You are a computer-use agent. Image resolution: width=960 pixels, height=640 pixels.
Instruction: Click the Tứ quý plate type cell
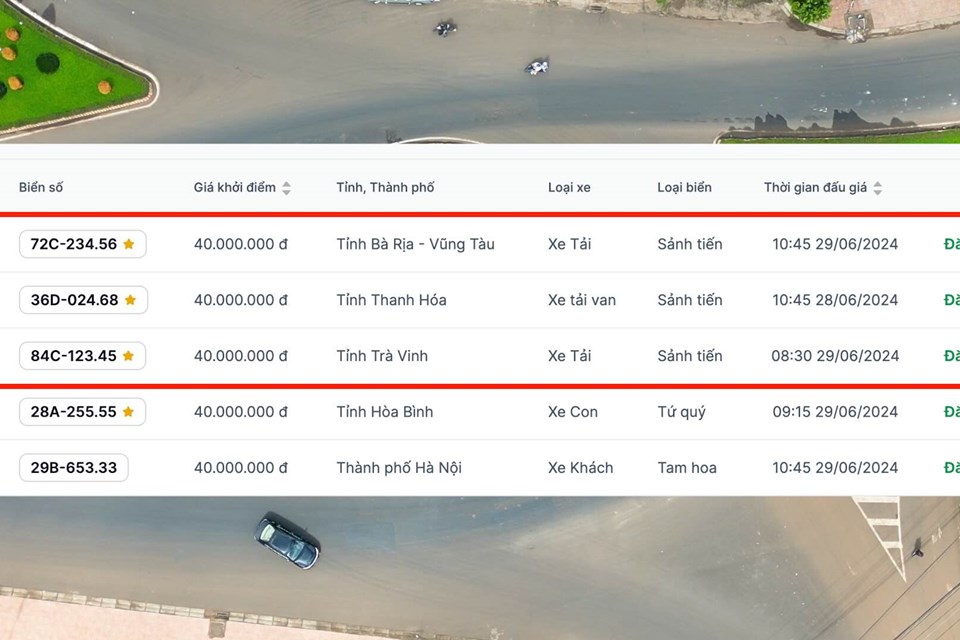point(681,412)
